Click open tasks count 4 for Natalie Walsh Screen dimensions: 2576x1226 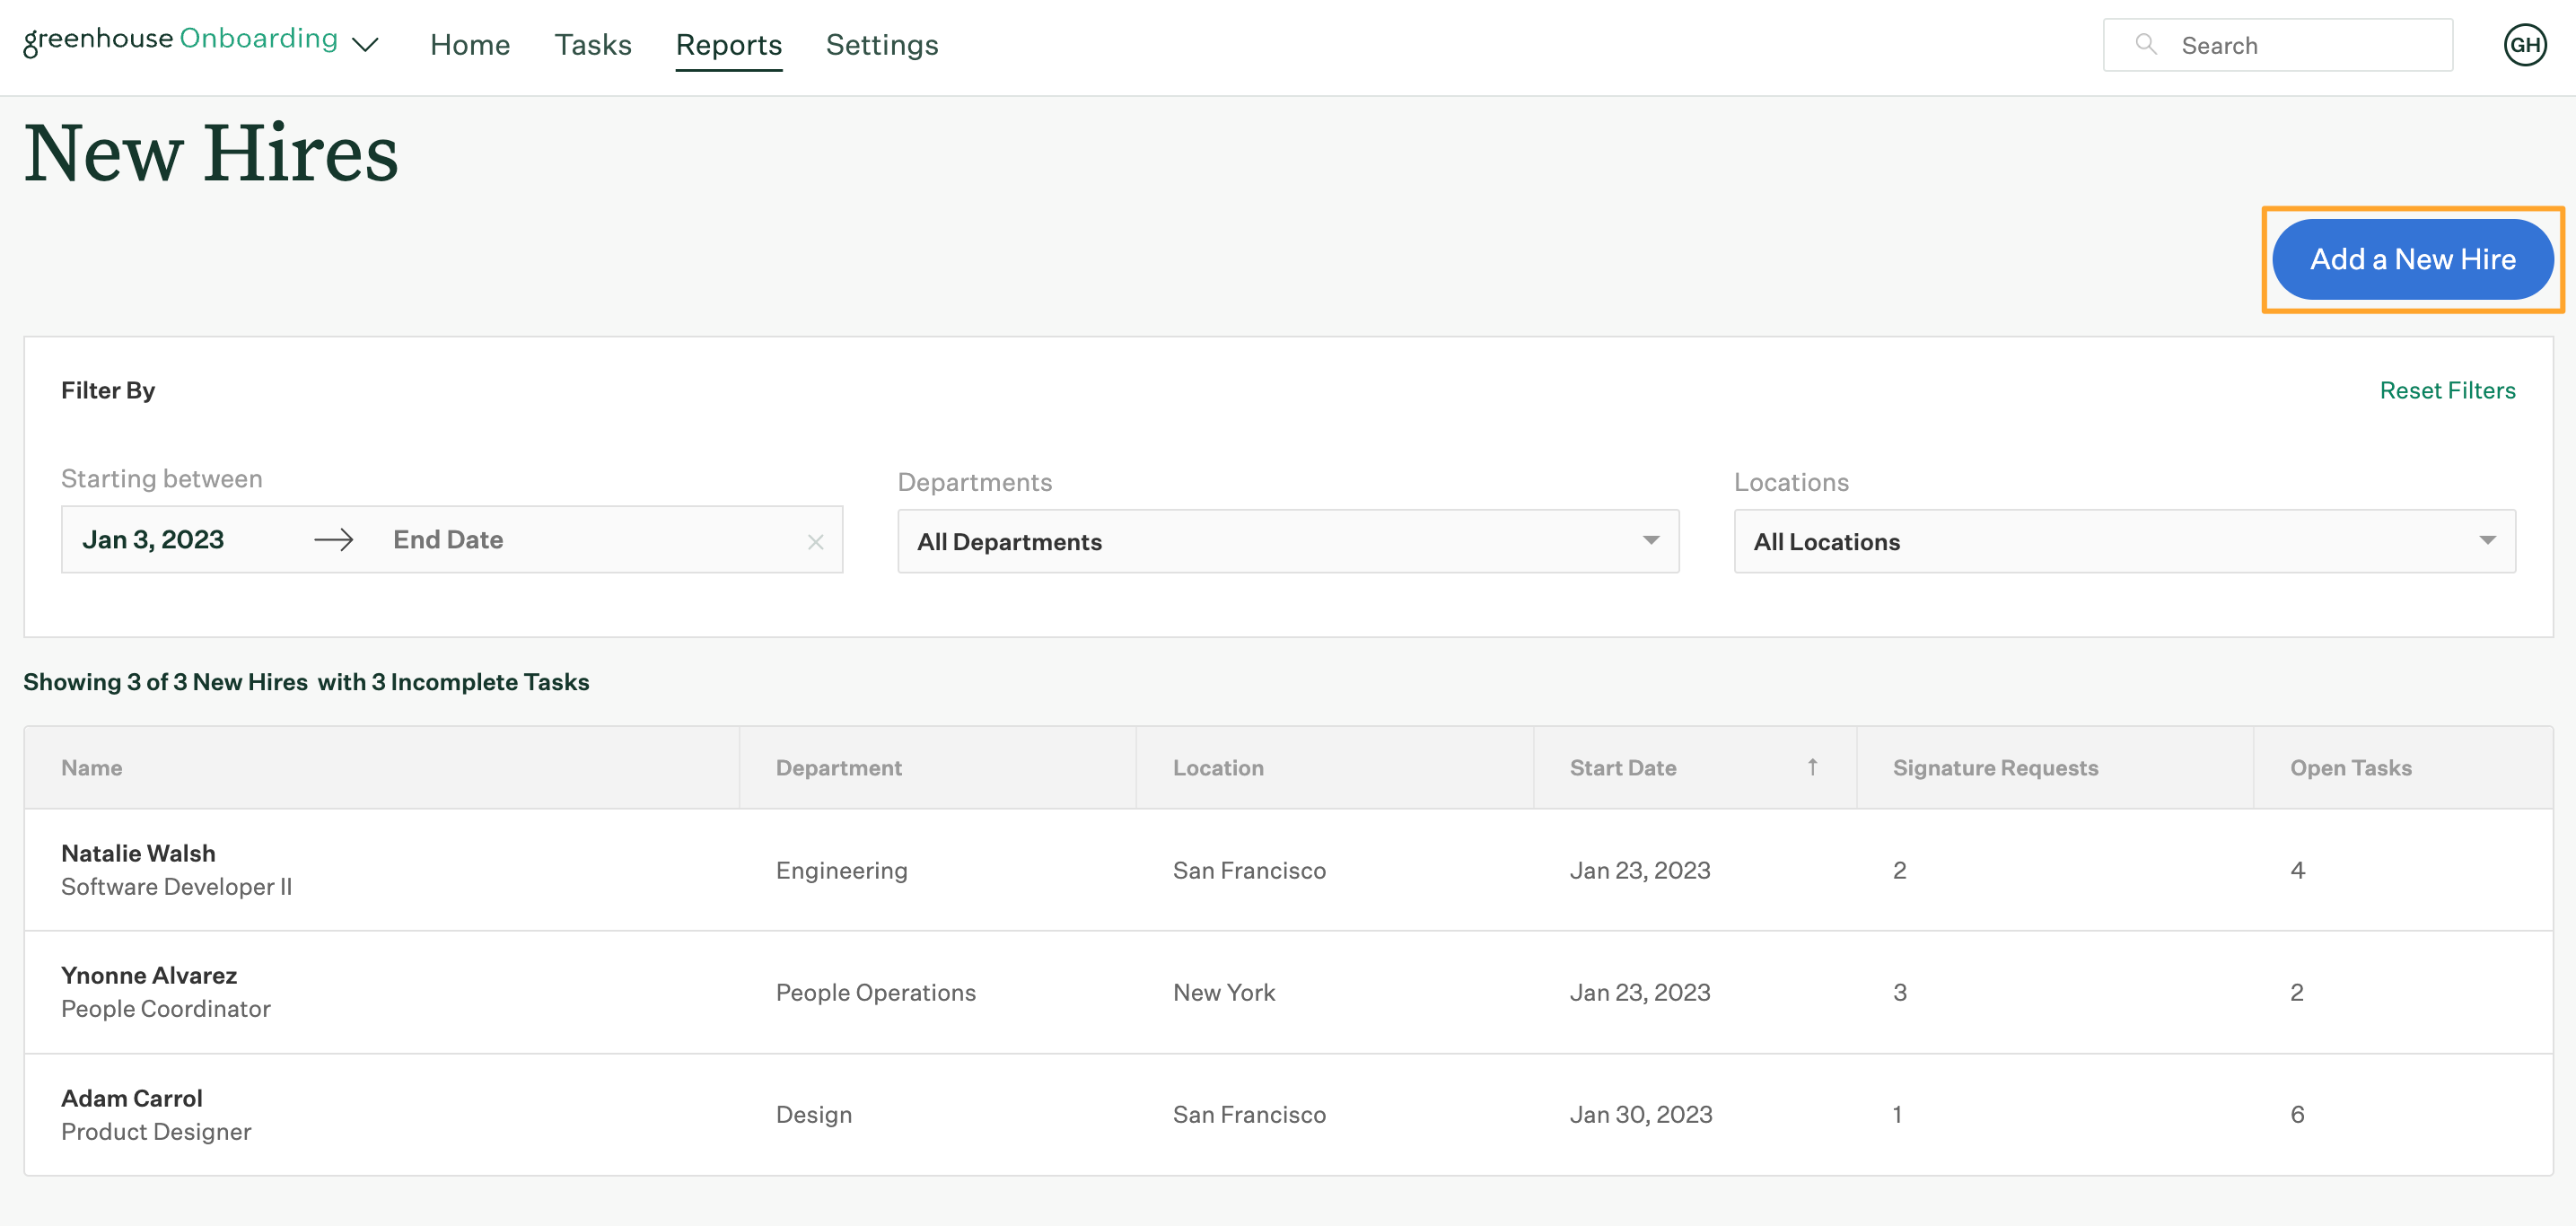point(2297,870)
